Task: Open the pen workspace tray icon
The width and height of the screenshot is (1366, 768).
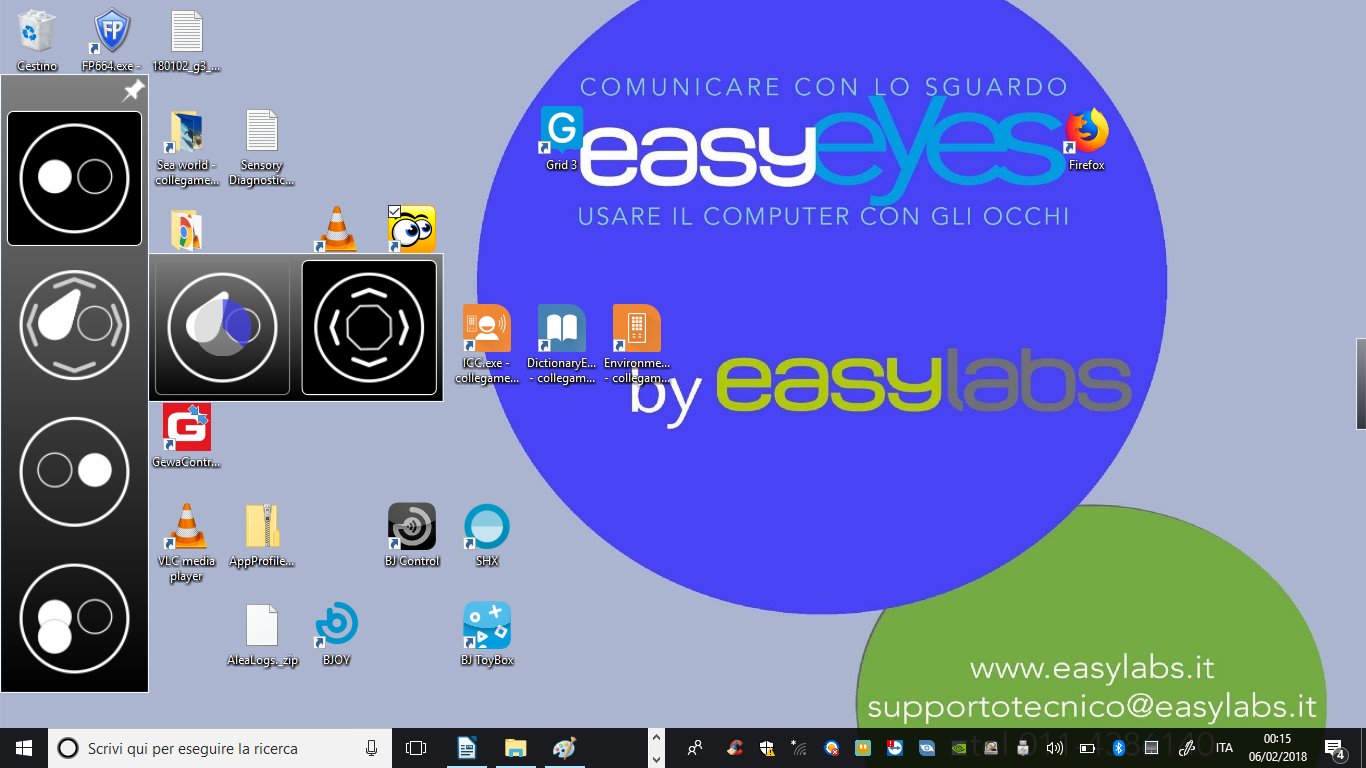Action: [x=1189, y=747]
